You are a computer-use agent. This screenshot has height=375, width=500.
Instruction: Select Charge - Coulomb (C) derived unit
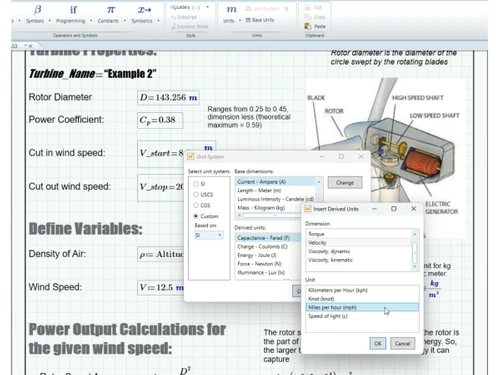269,246
